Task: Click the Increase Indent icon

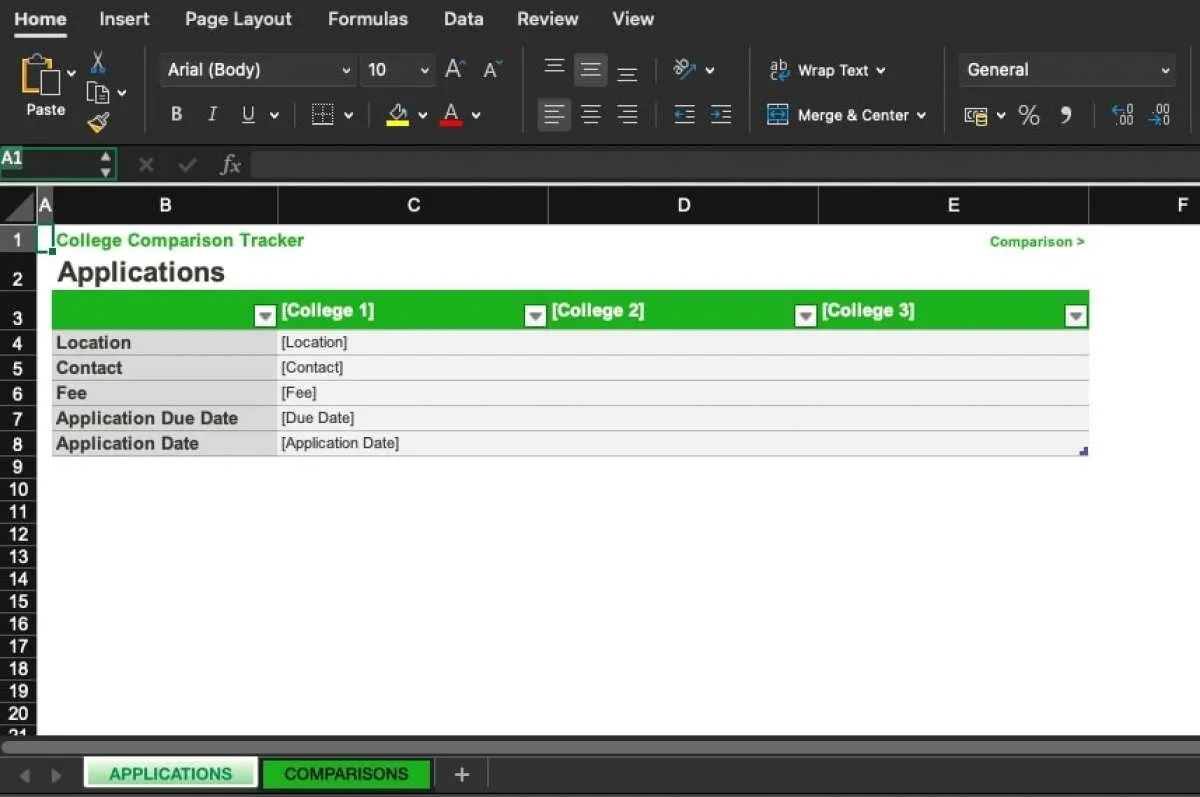Action: [x=721, y=115]
